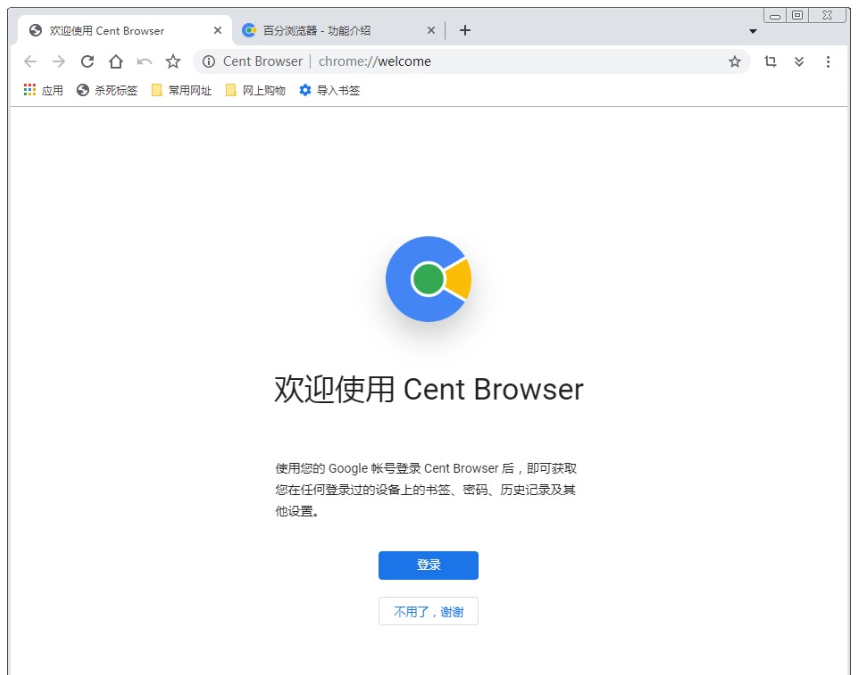Minimize the browser window
The image size is (860, 675).
coord(775,15)
